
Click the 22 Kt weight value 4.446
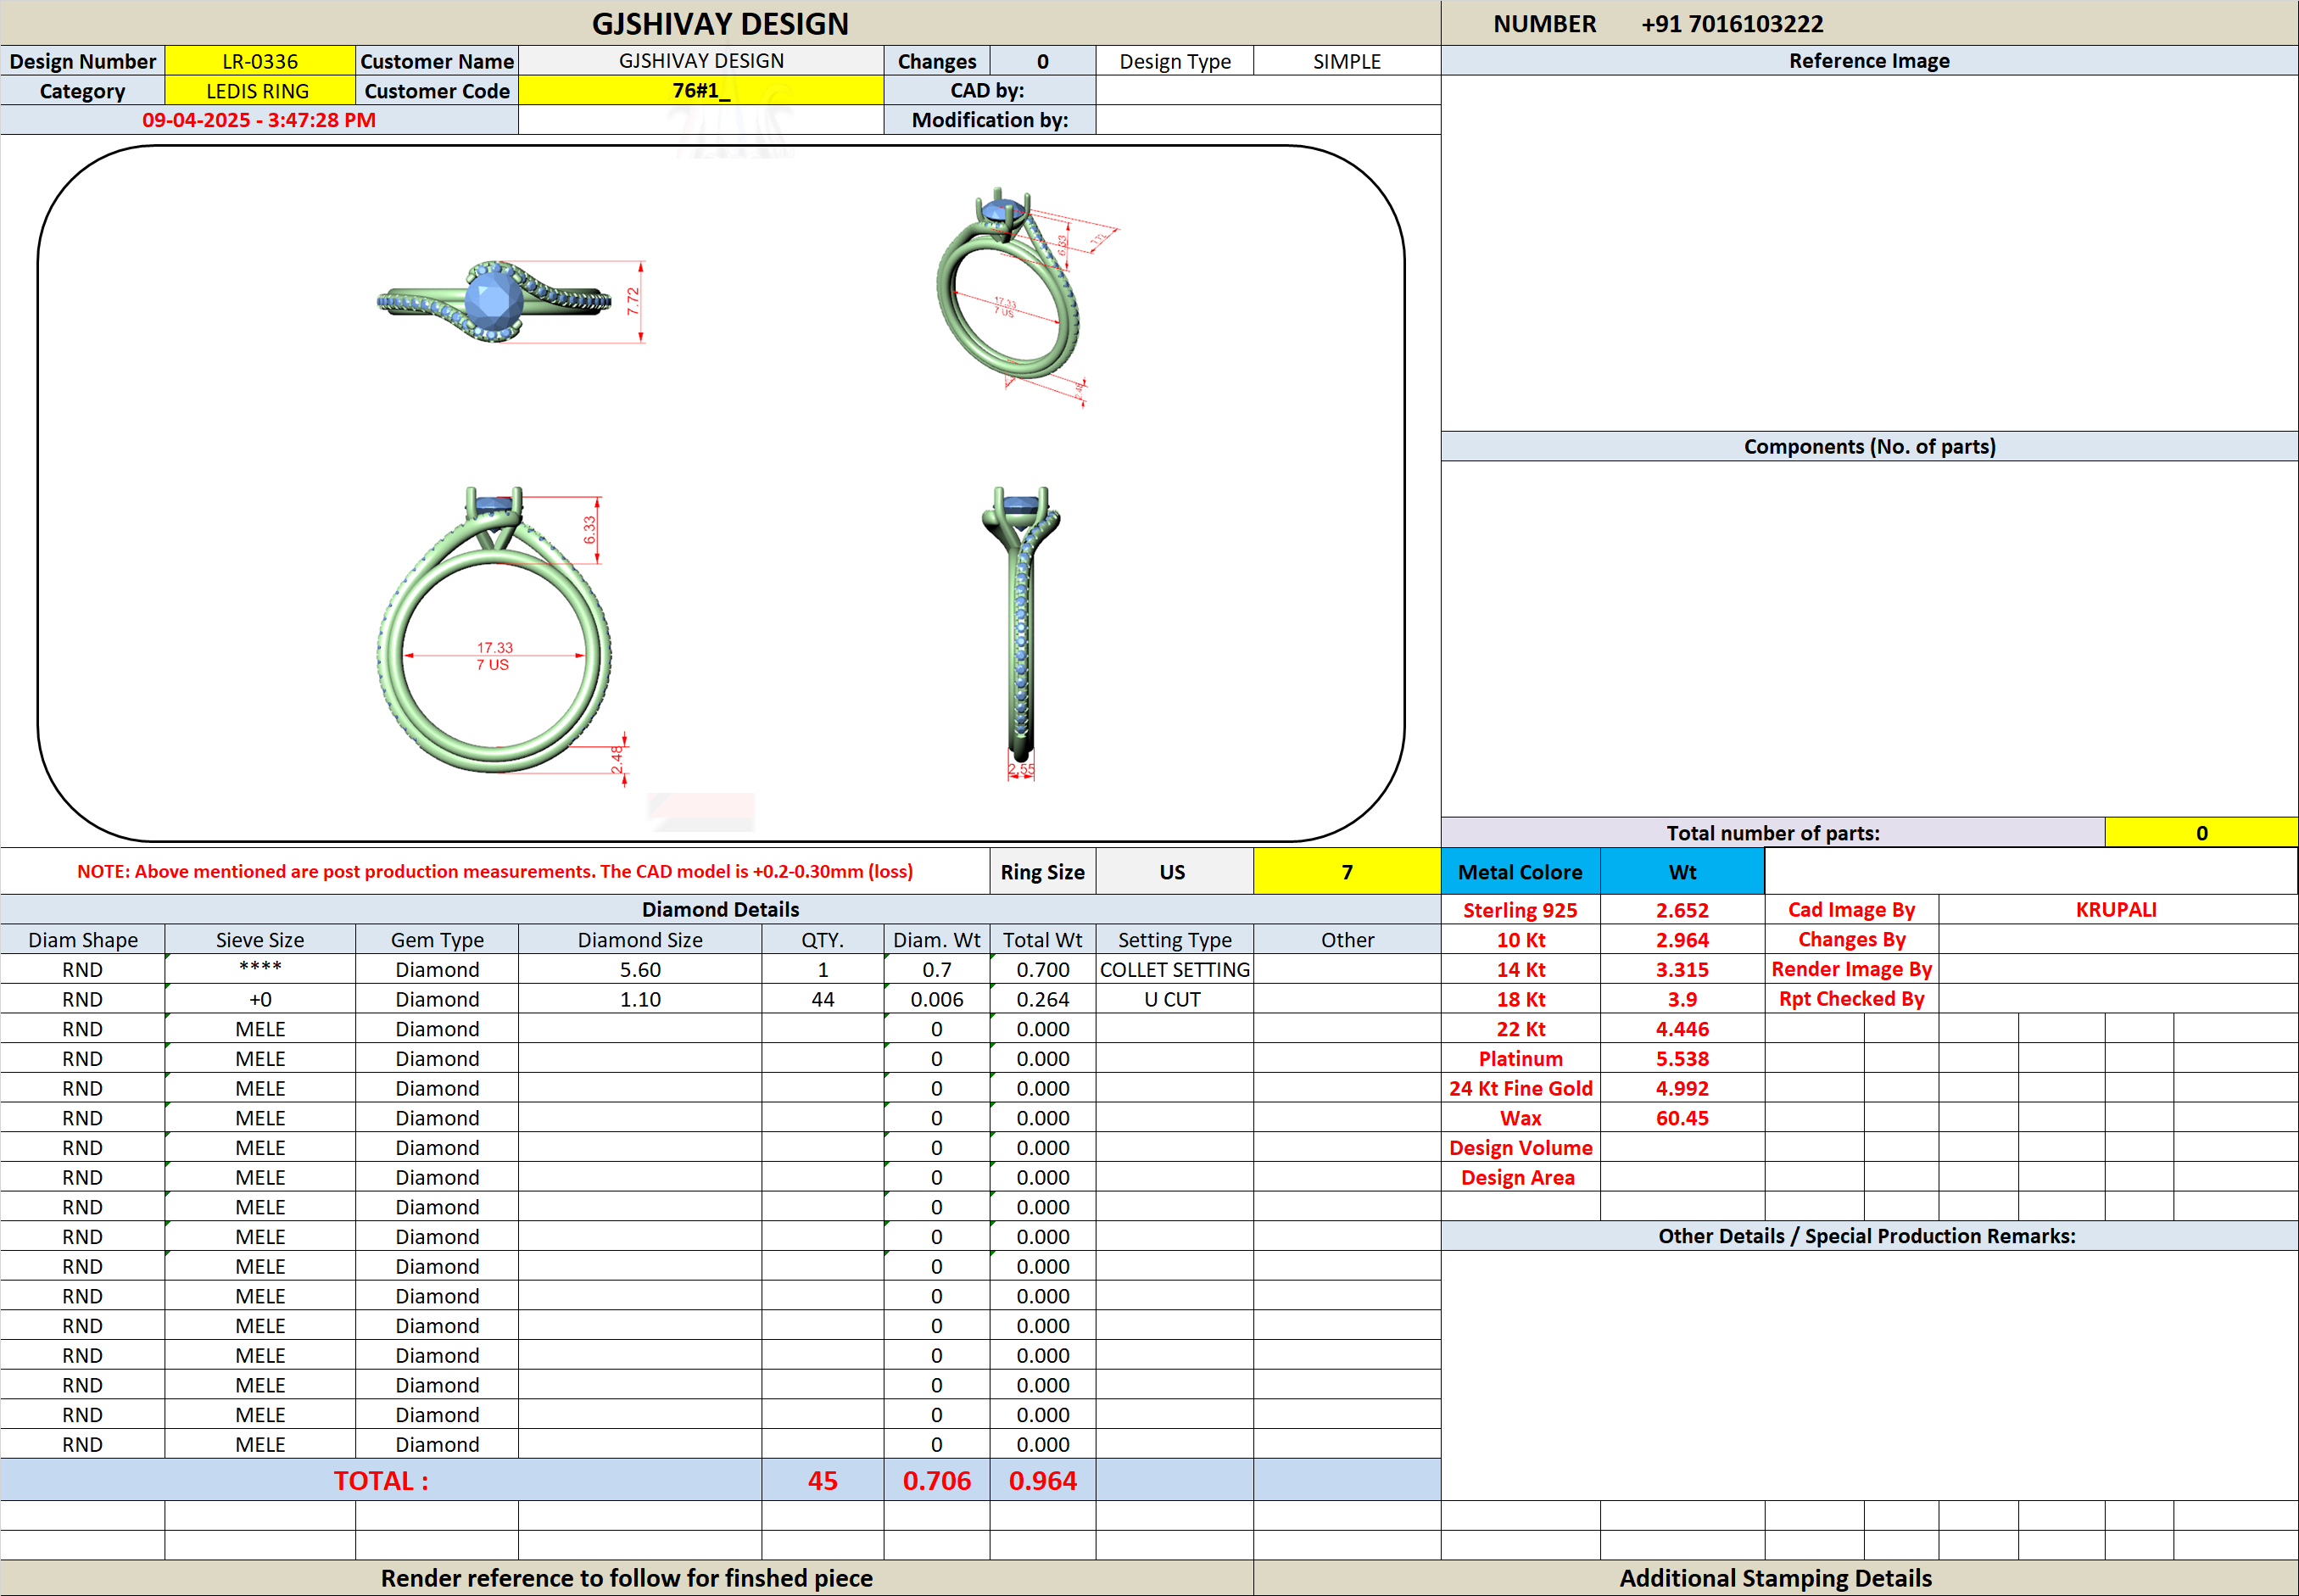pyautogui.click(x=1682, y=1029)
